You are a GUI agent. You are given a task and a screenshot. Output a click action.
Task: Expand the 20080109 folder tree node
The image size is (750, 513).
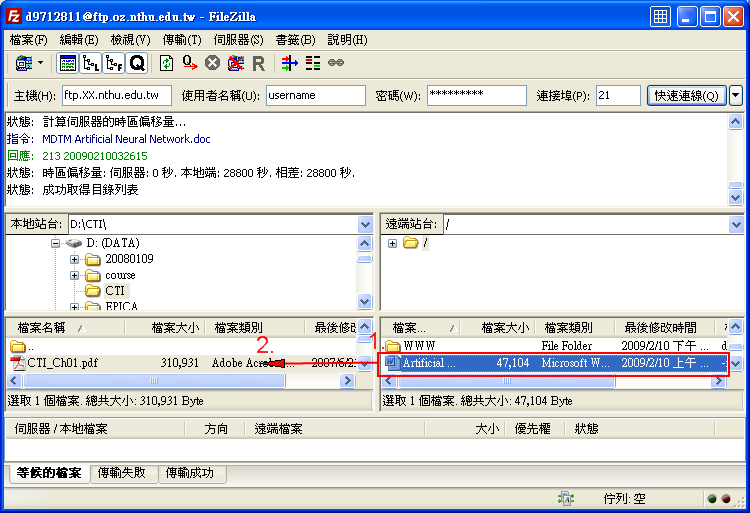(x=75, y=259)
